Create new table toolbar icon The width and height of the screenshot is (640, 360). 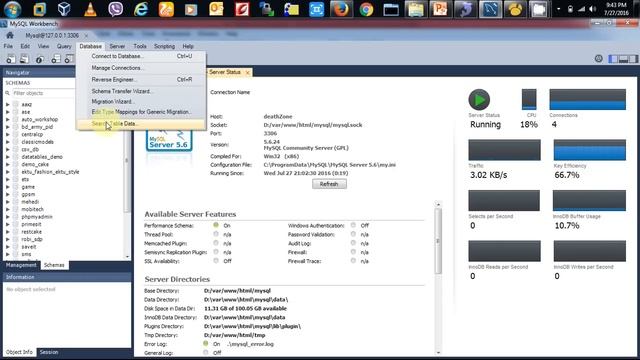pos(69,60)
